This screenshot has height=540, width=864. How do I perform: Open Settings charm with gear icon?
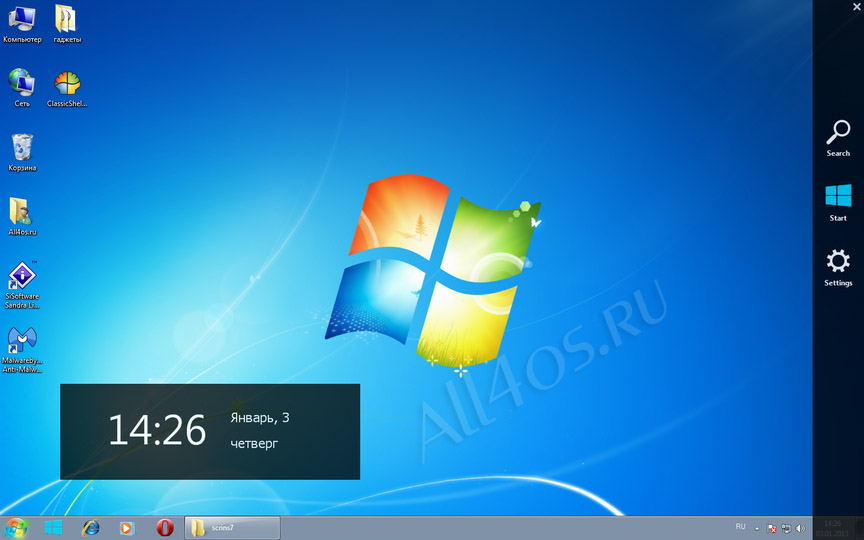pos(838,268)
